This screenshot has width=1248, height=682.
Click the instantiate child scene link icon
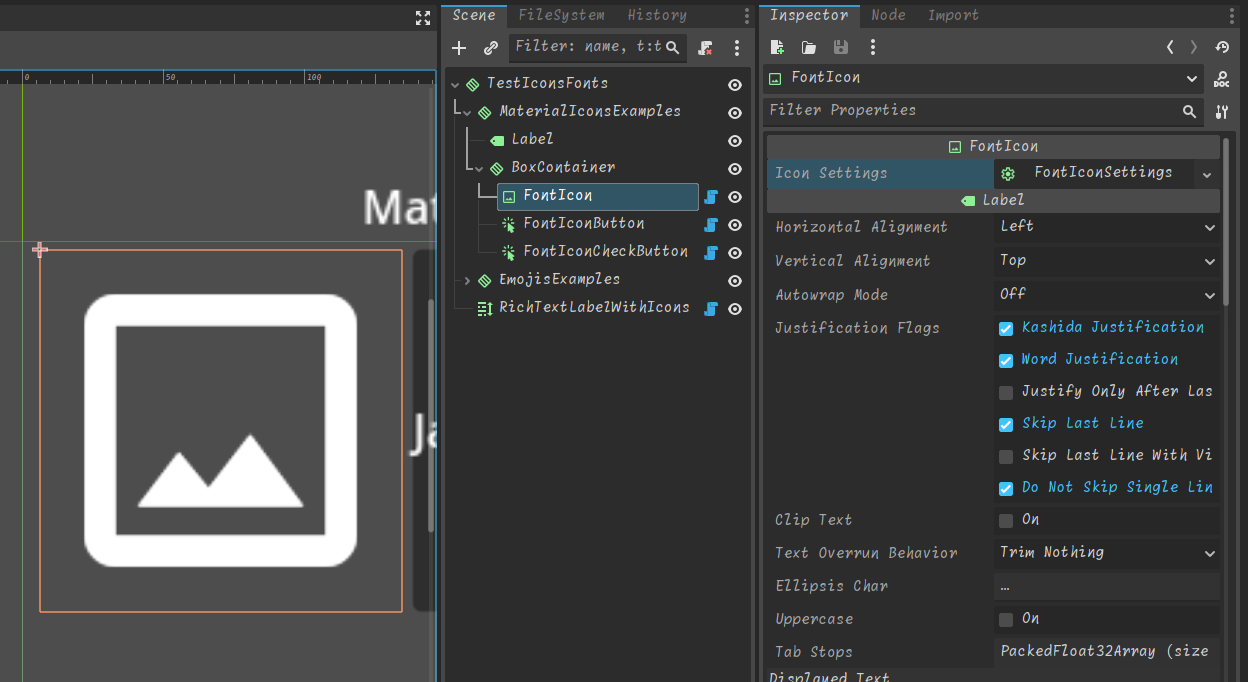click(491, 47)
